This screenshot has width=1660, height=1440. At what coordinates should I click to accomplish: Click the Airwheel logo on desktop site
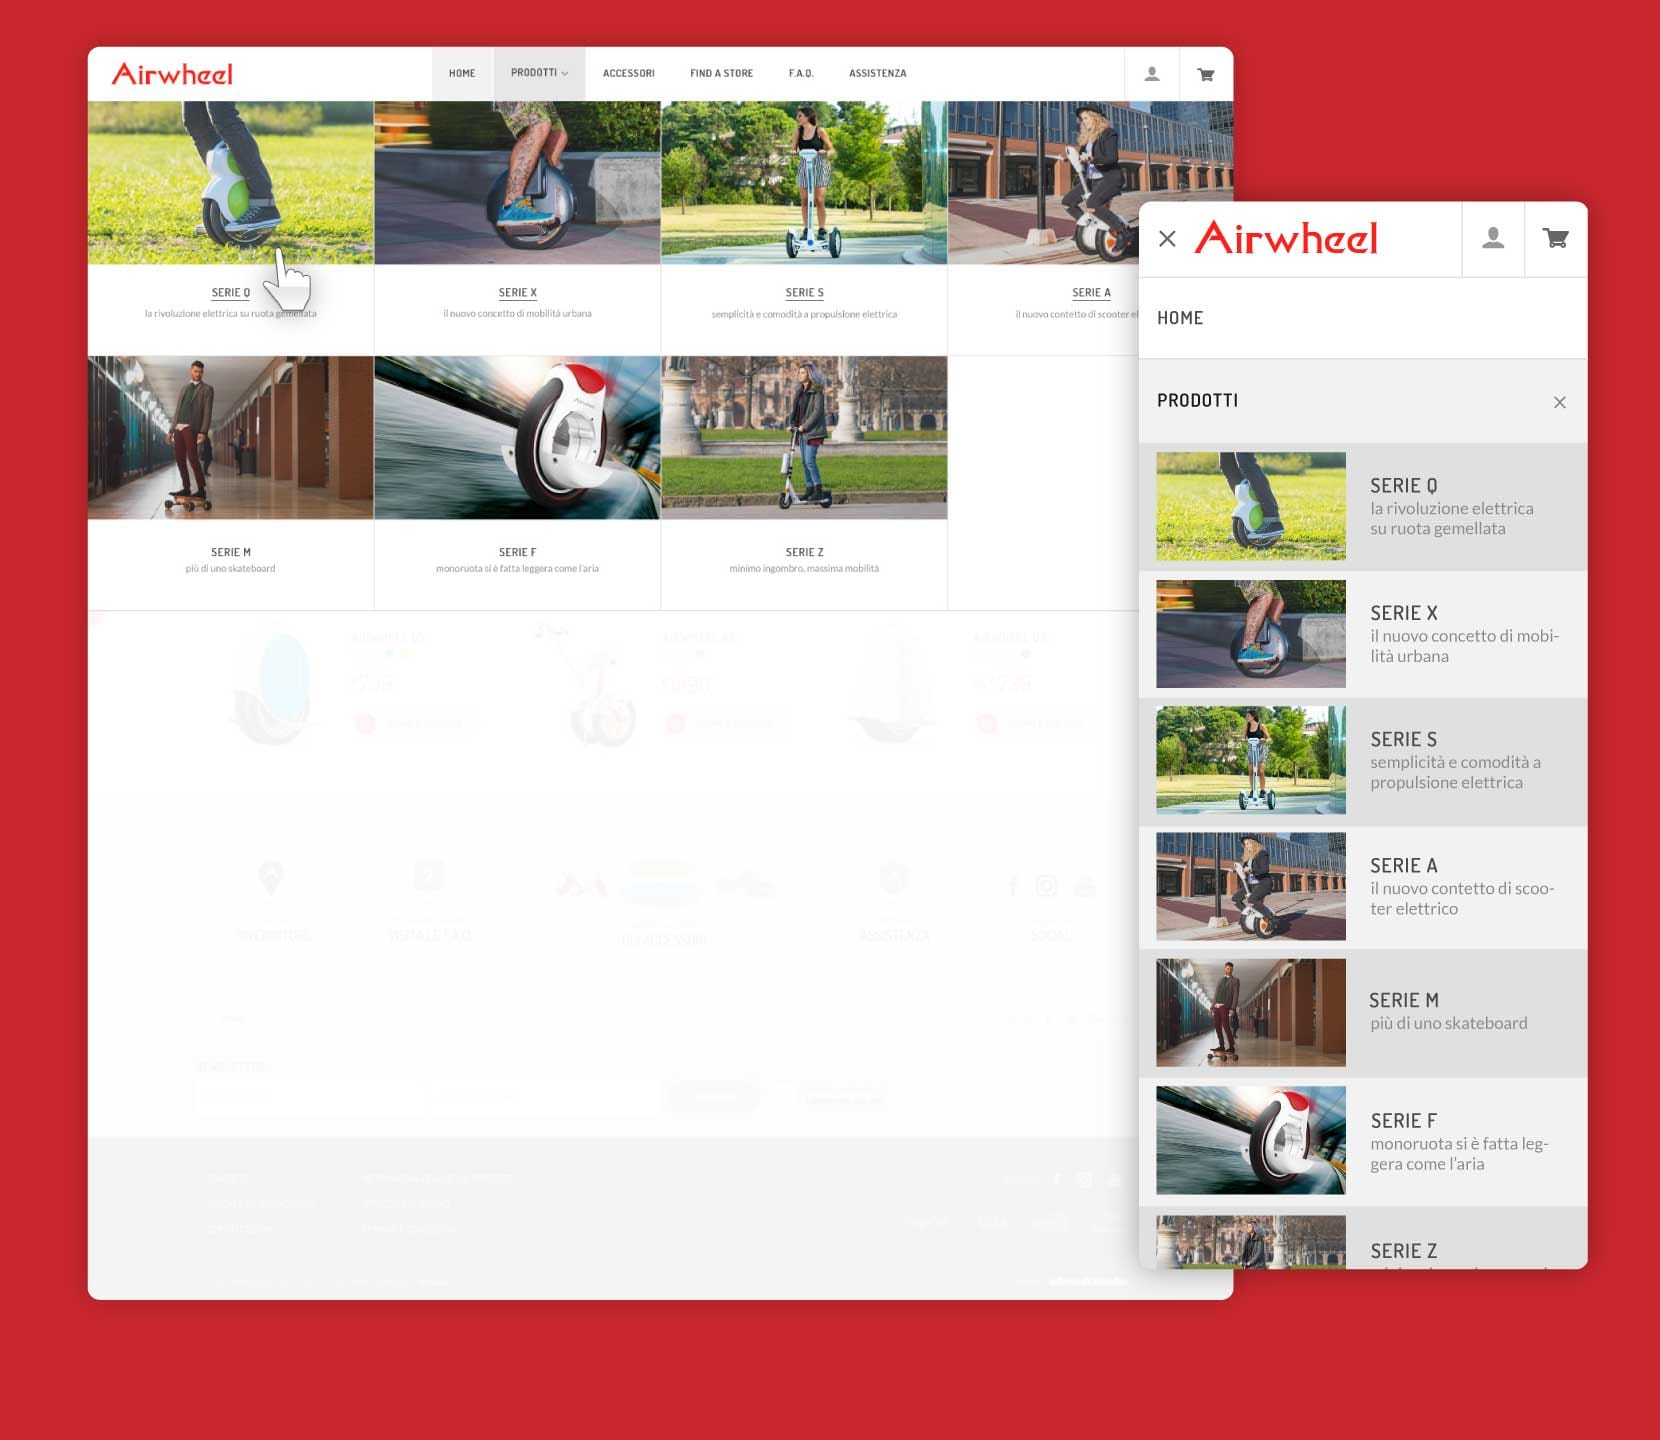click(x=172, y=74)
